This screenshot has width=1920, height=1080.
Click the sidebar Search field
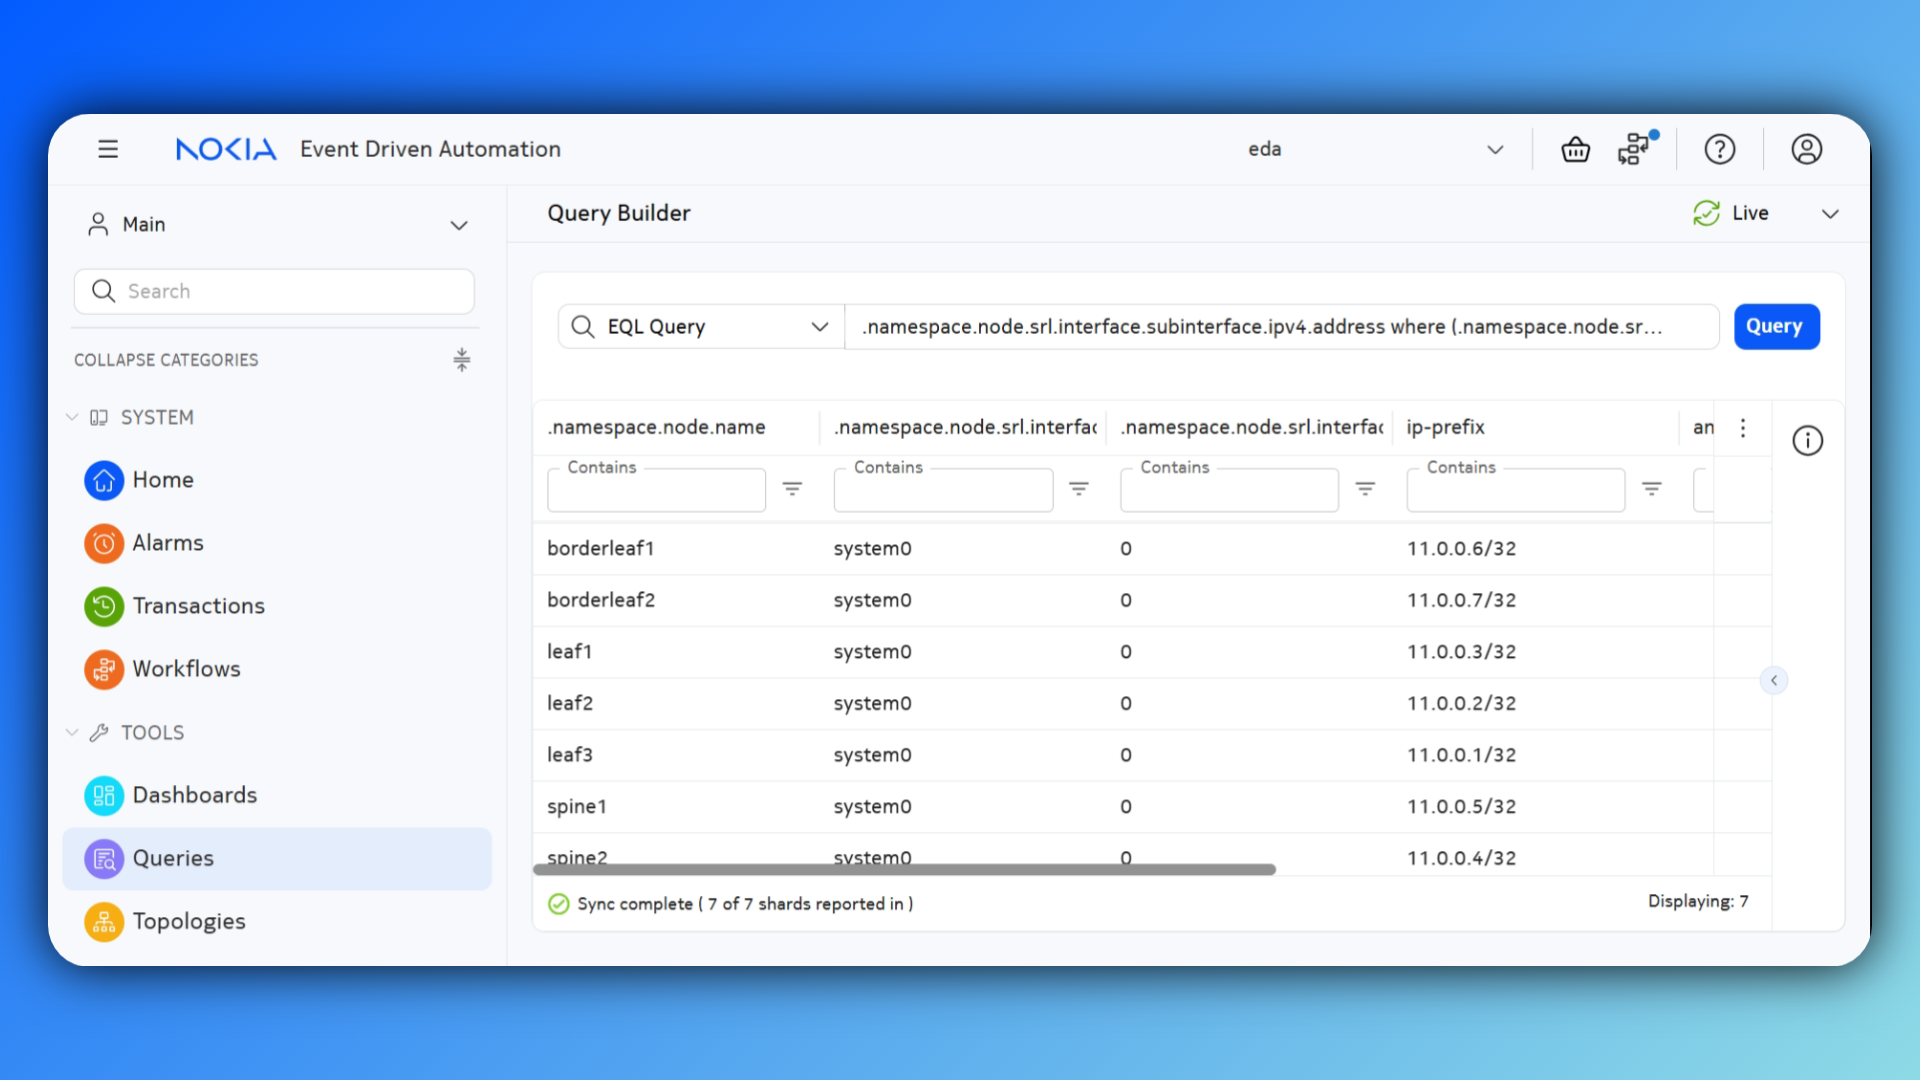click(x=274, y=291)
